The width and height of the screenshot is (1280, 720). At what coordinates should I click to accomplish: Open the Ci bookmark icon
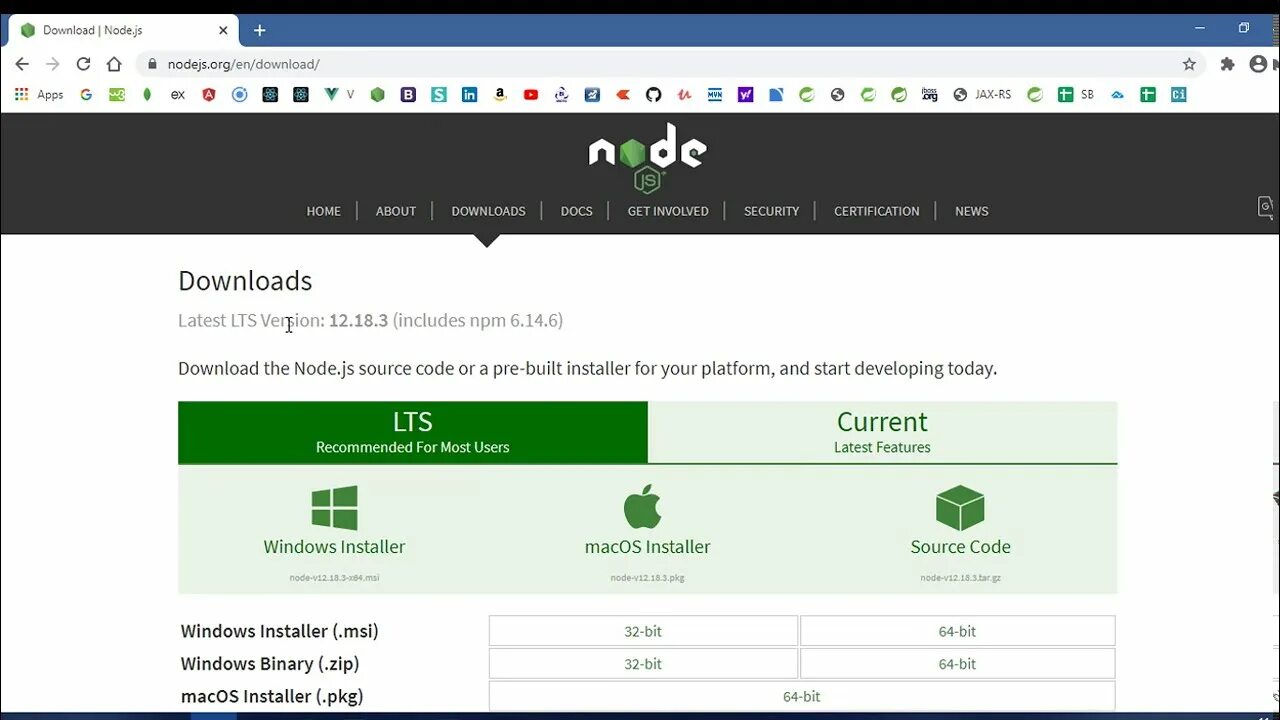click(1179, 95)
